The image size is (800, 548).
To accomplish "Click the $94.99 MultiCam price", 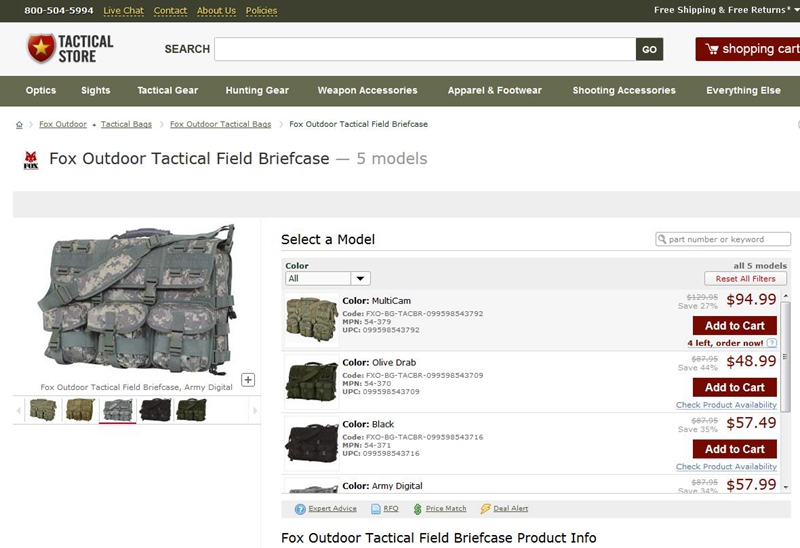I will pyautogui.click(x=751, y=300).
